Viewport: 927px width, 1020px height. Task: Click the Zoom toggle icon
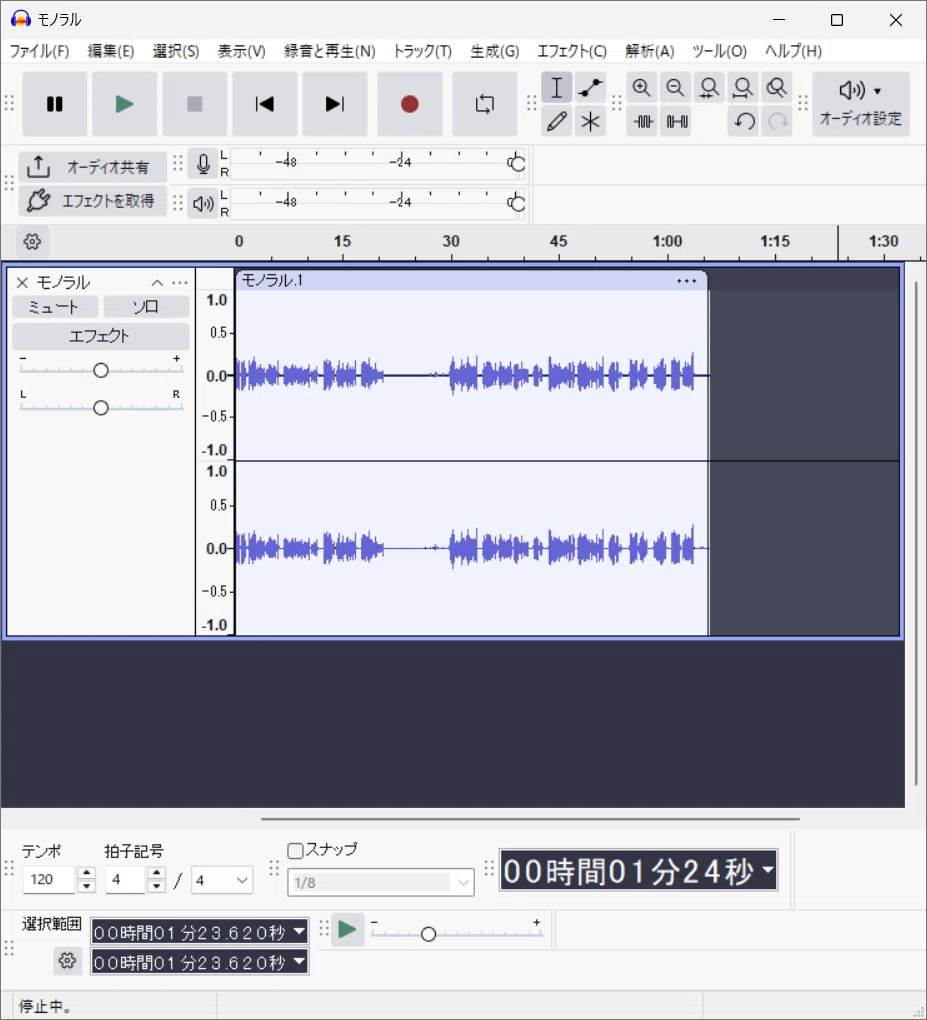click(777, 88)
